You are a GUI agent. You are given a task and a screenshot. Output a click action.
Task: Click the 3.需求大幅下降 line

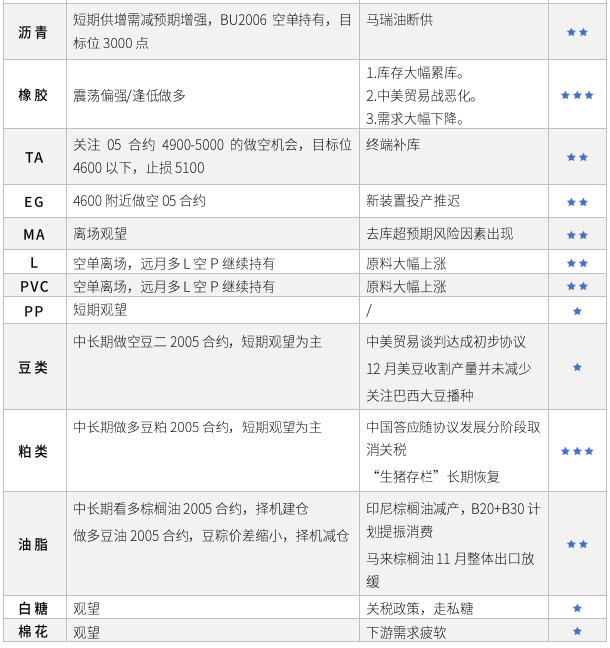coord(415,119)
